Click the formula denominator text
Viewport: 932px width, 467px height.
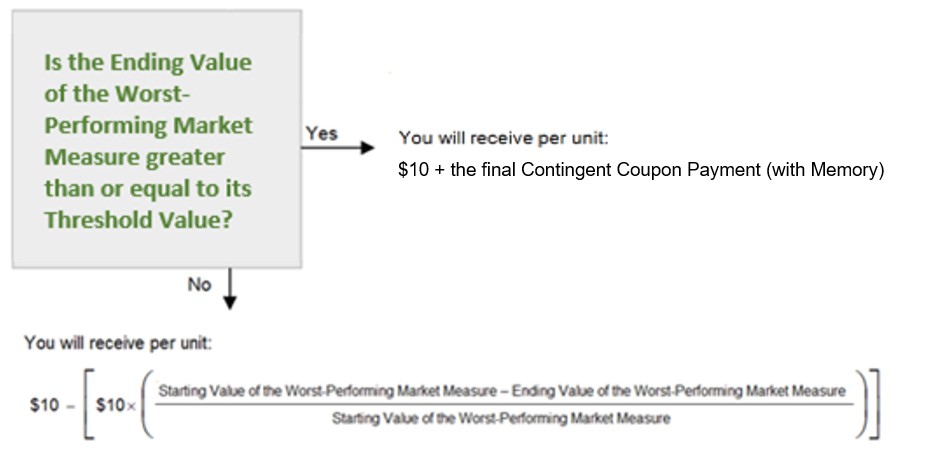[x=501, y=418]
